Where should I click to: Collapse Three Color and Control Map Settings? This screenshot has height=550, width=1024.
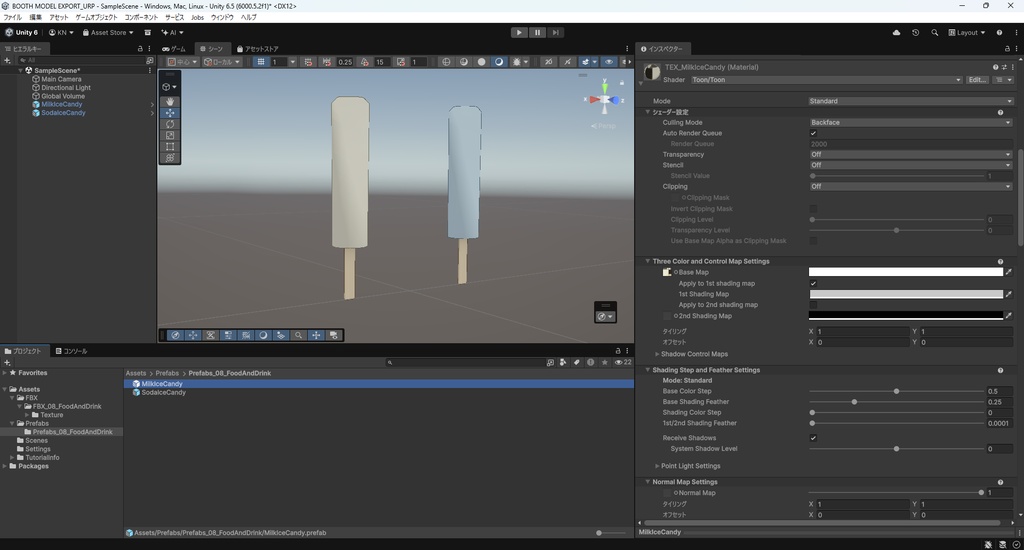648,261
